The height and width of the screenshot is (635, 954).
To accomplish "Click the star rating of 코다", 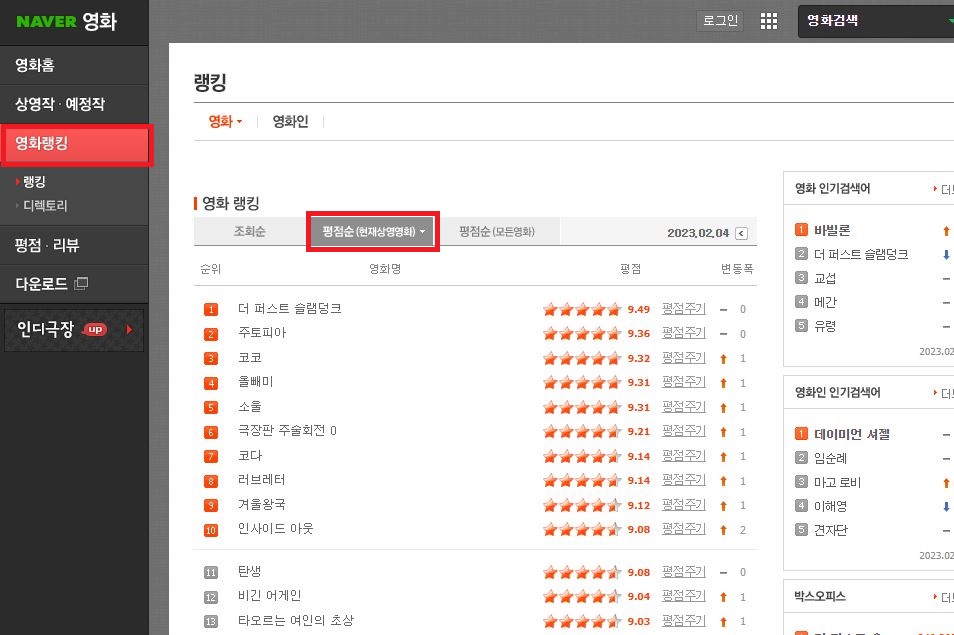I will point(582,456).
